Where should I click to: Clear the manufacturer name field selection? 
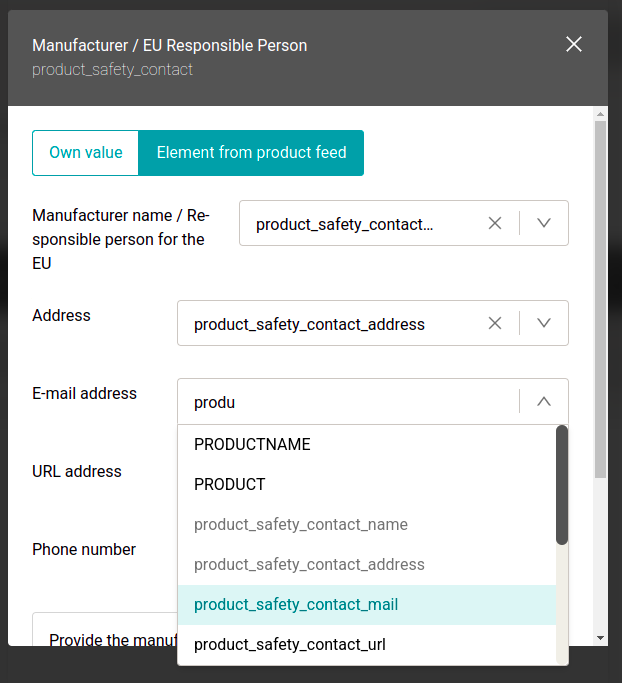(x=494, y=224)
